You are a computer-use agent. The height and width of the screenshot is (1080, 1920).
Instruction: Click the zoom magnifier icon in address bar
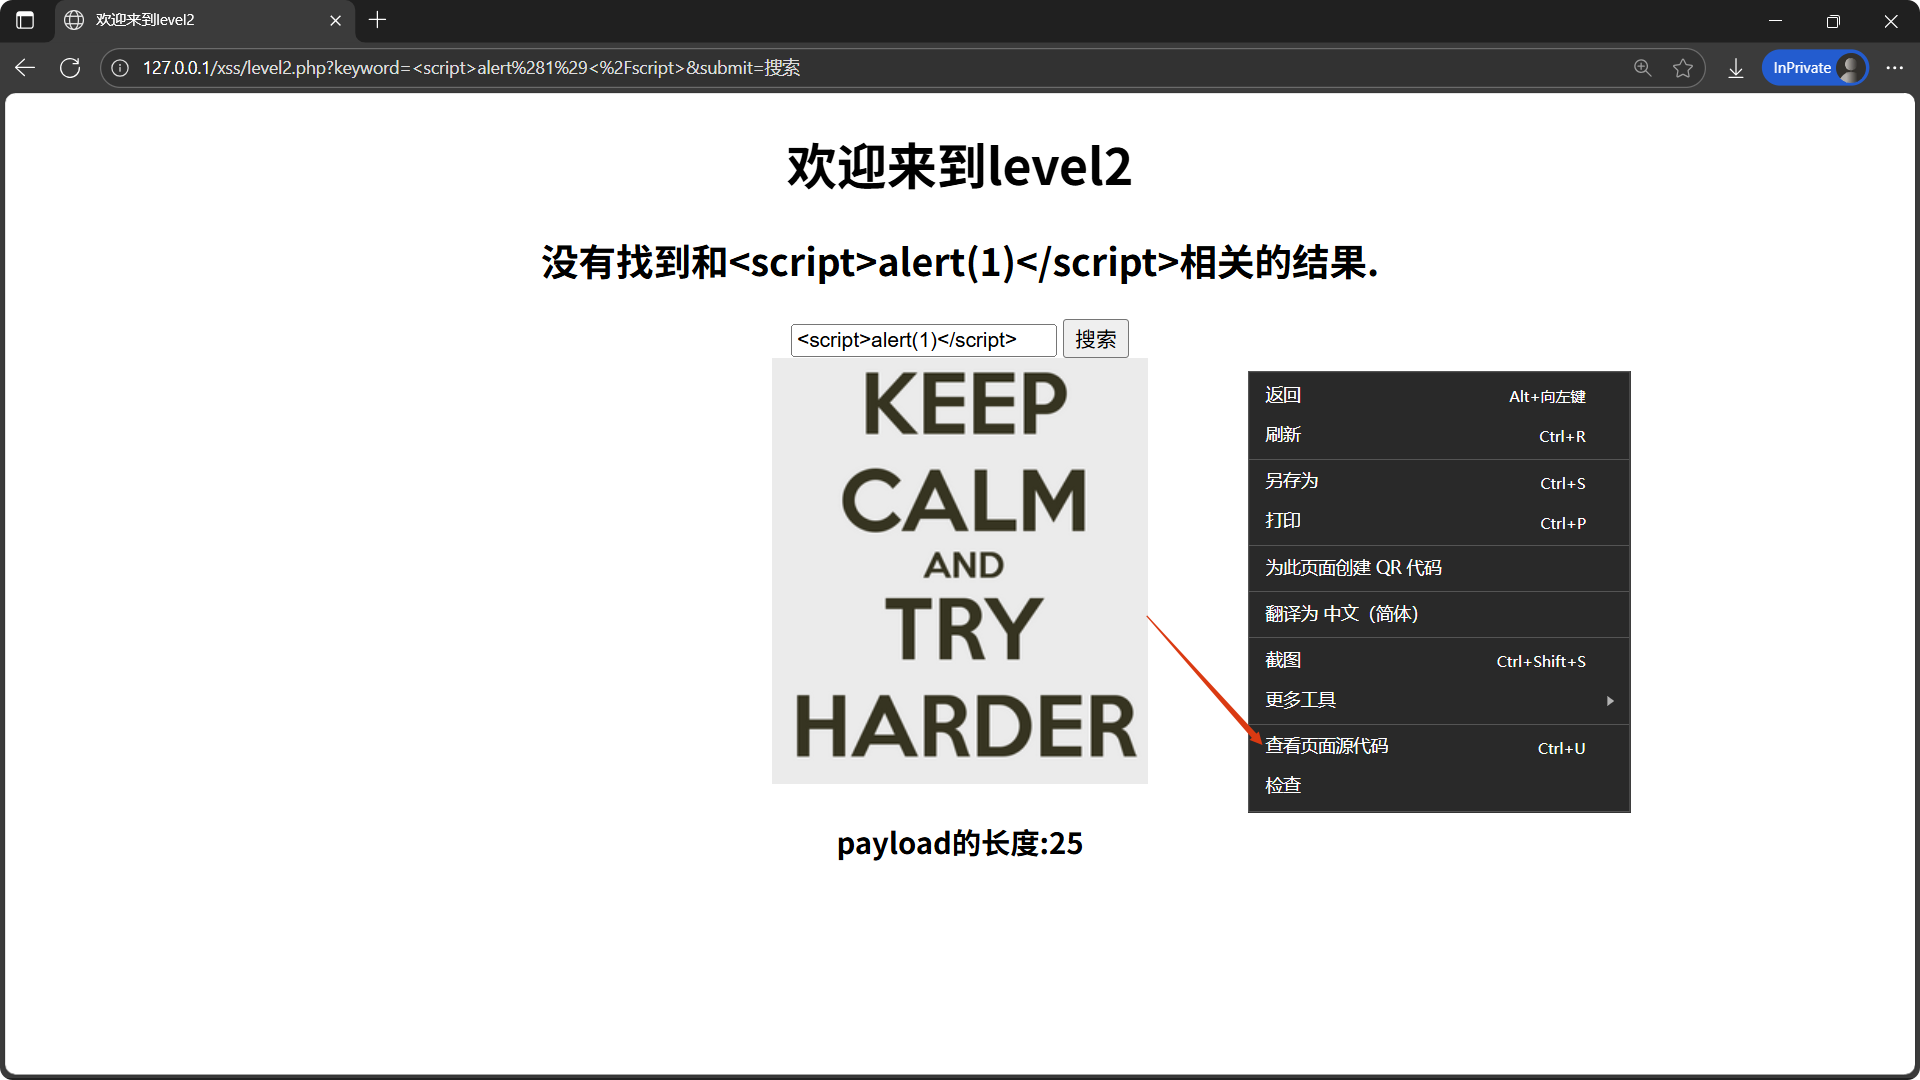(x=1642, y=68)
